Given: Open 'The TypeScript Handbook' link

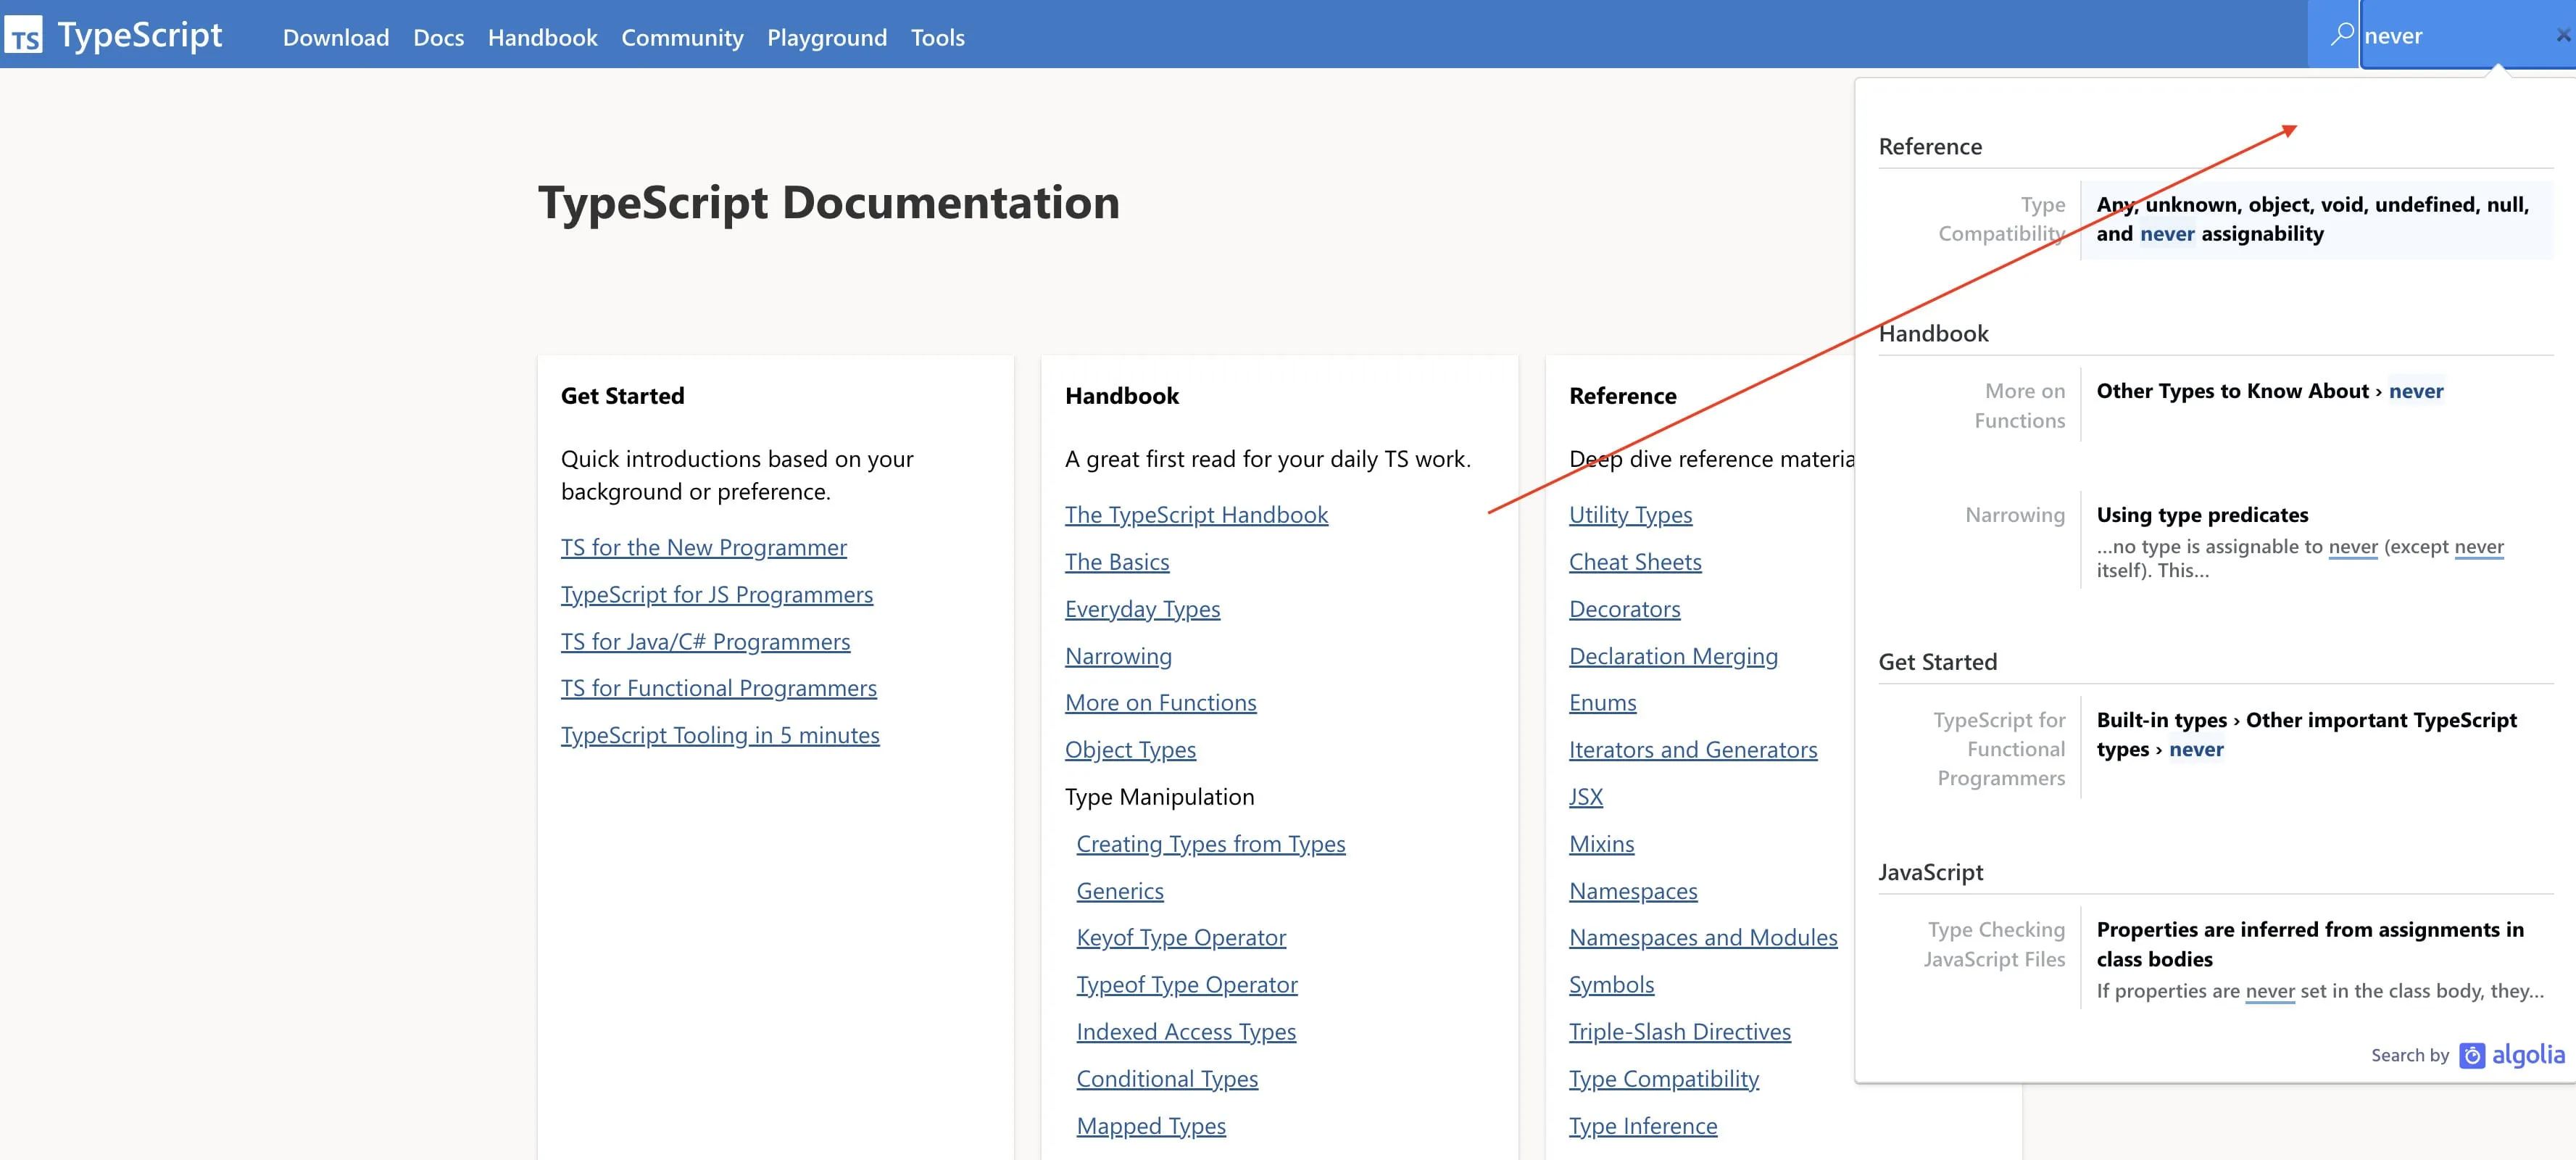Looking at the screenshot, I should [1196, 511].
